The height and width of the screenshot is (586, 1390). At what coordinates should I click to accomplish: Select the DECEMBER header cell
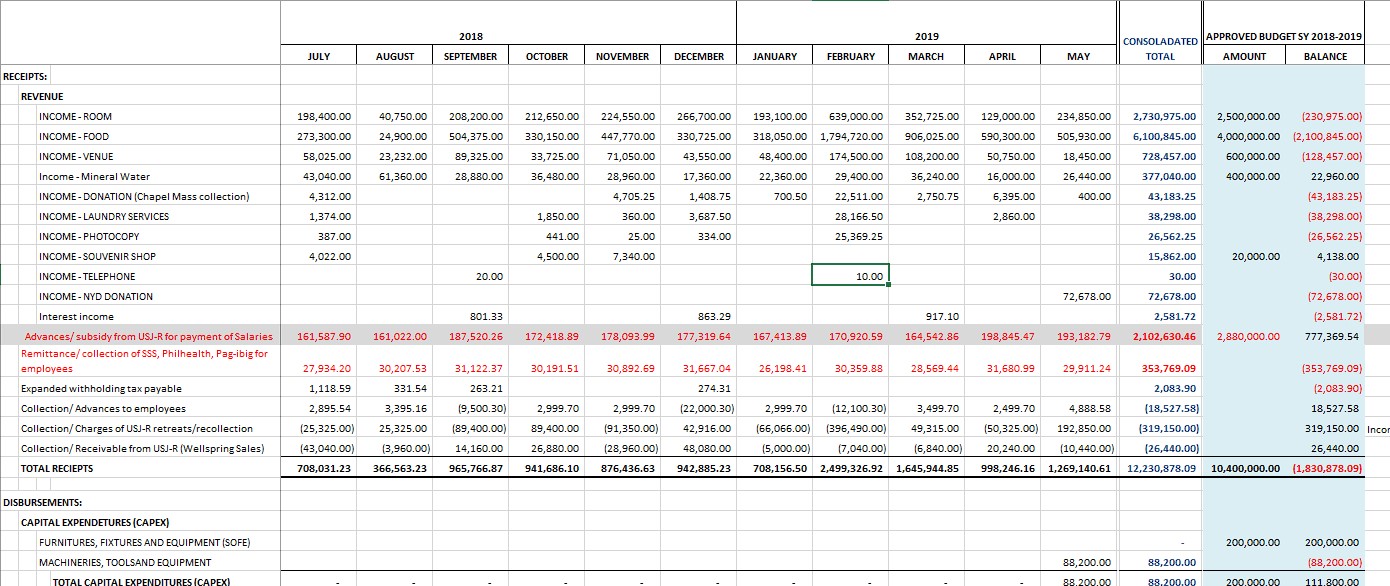(x=698, y=57)
